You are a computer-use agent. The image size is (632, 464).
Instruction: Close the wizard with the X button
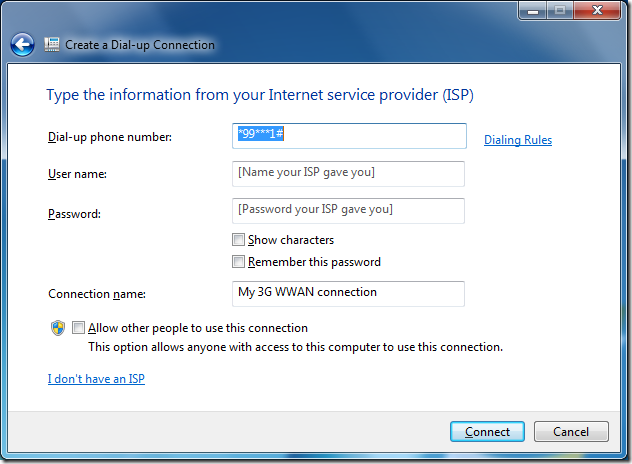(x=597, y=11)
